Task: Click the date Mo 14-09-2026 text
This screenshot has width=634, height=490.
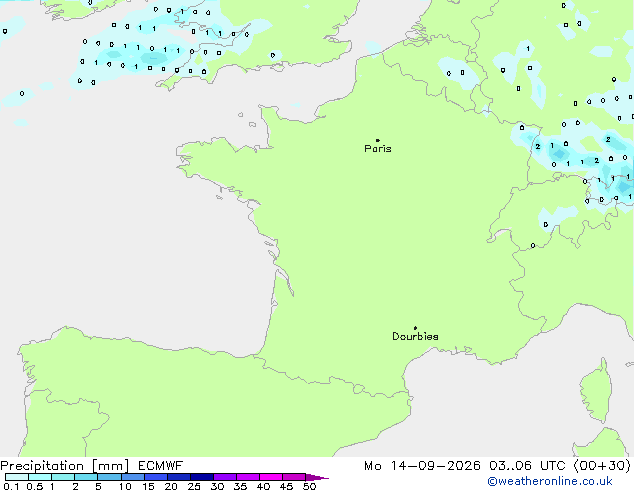Action: (422, 466)
